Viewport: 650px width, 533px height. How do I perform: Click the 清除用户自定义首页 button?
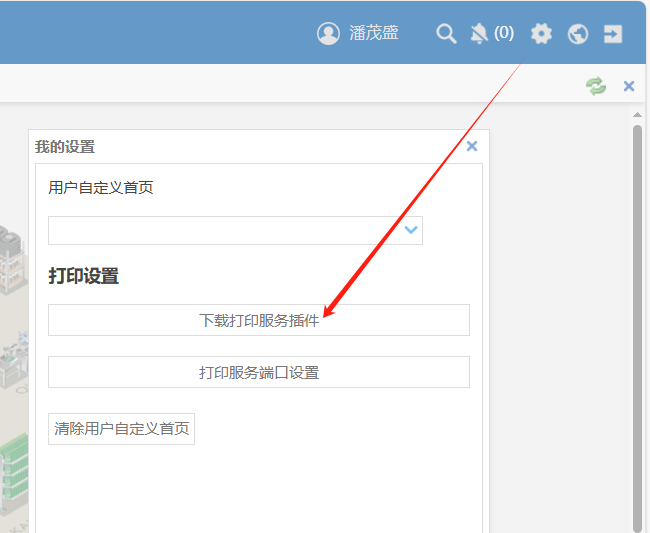(x=121, y=429)
